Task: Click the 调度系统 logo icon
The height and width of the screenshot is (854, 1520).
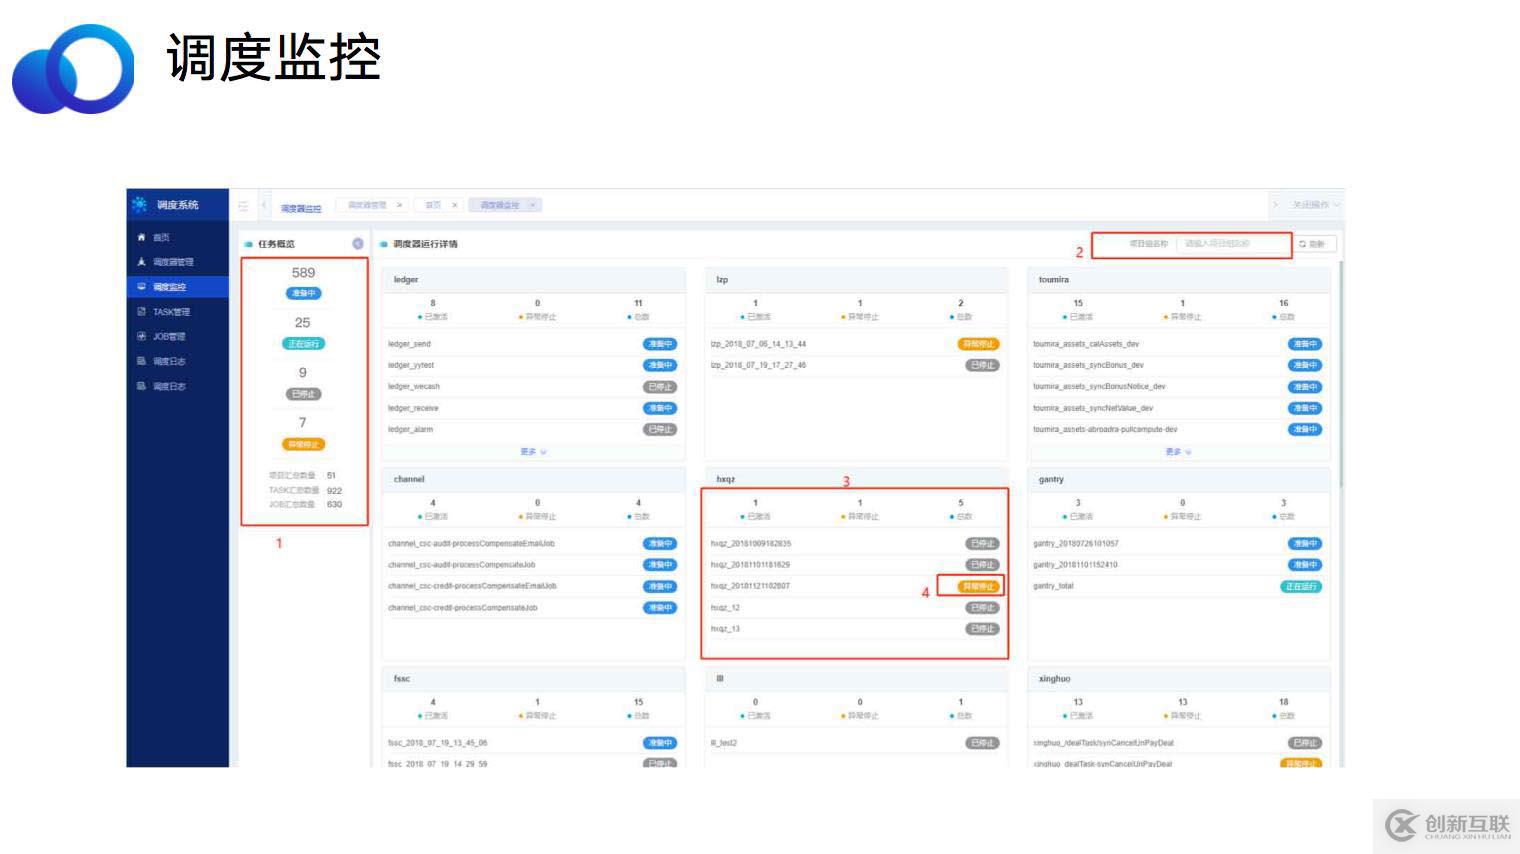Action: point(140,204)
